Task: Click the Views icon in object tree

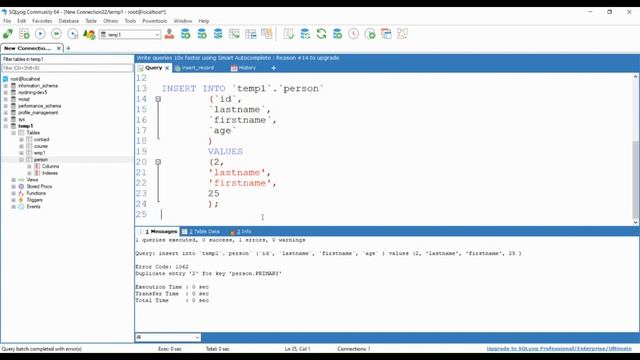Action: [x=21, y=180]
